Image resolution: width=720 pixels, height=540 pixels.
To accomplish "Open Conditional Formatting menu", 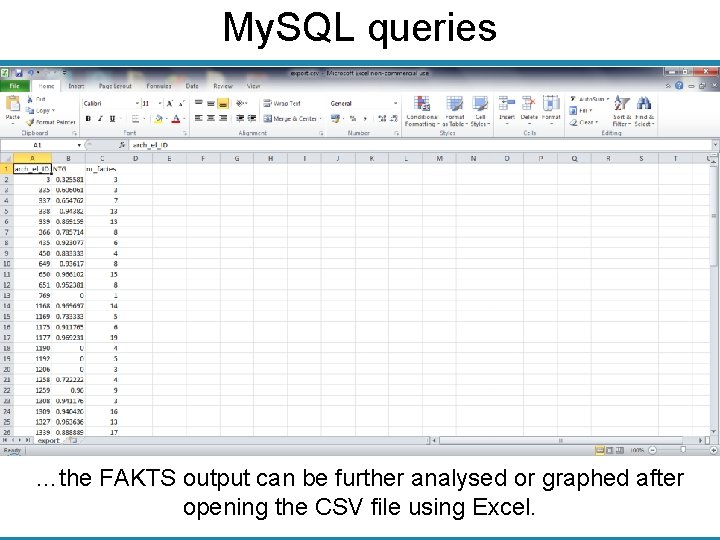I will pos(422,111).
